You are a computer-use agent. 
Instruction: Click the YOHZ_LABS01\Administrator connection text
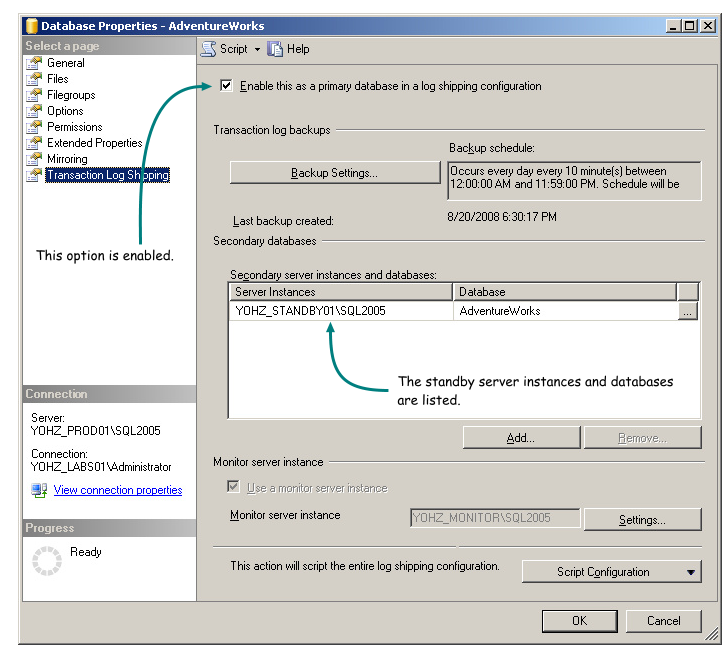point(101,467)
